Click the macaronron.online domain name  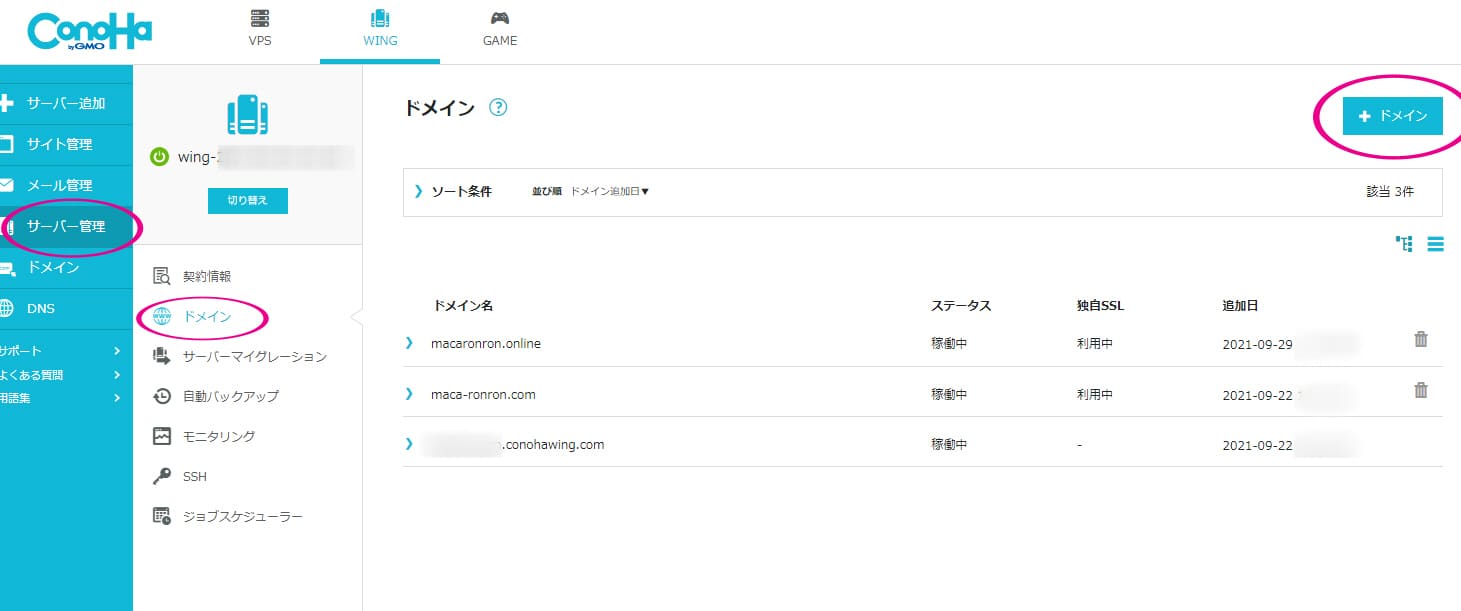tap(486, 343)
